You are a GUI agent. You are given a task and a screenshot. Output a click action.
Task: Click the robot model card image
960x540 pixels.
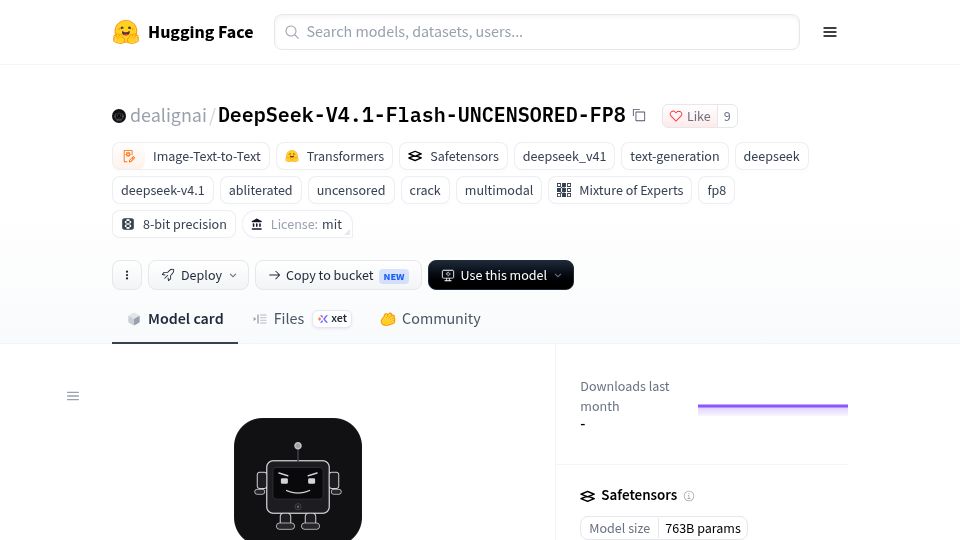[x=298, y=479]
